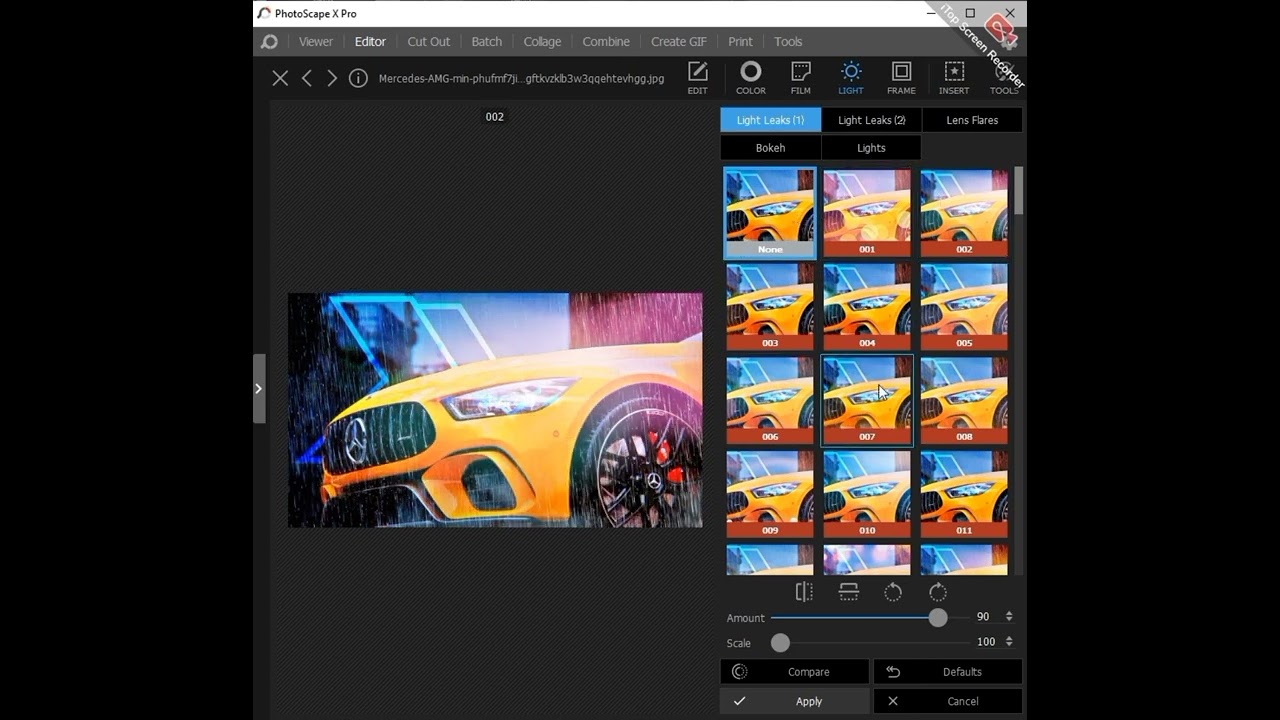Choose light leak preset 006
Screen dimensions: 1280x720
tap(770, 400)
